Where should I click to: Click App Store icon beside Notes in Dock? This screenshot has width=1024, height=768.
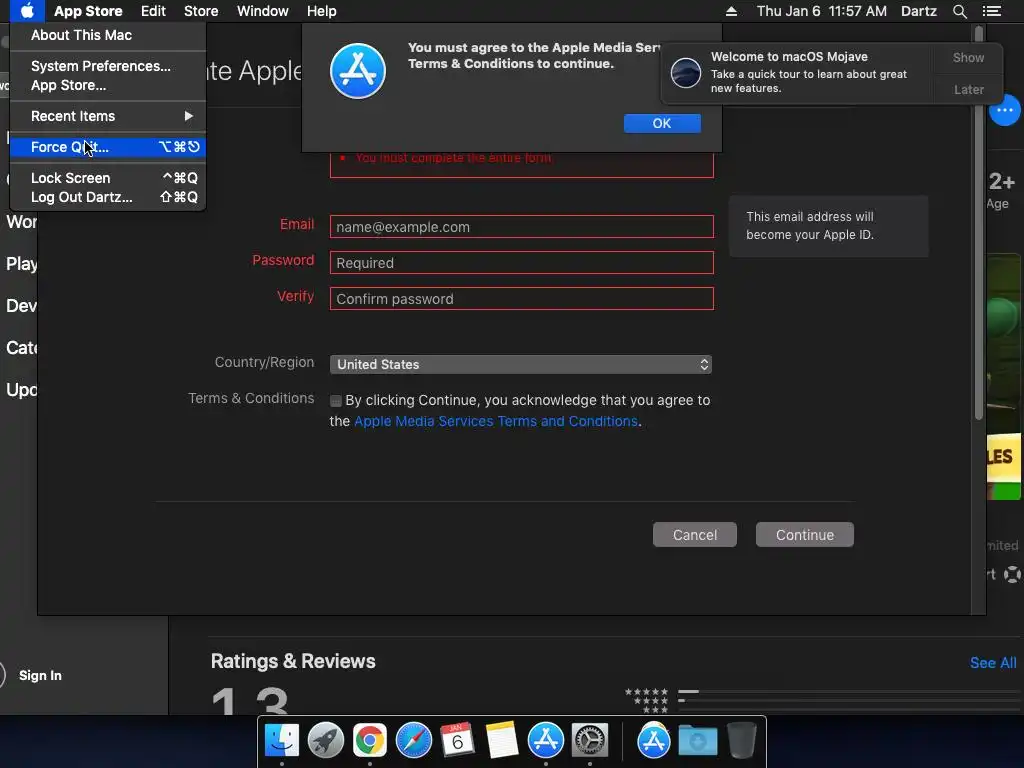coord(545,741)
